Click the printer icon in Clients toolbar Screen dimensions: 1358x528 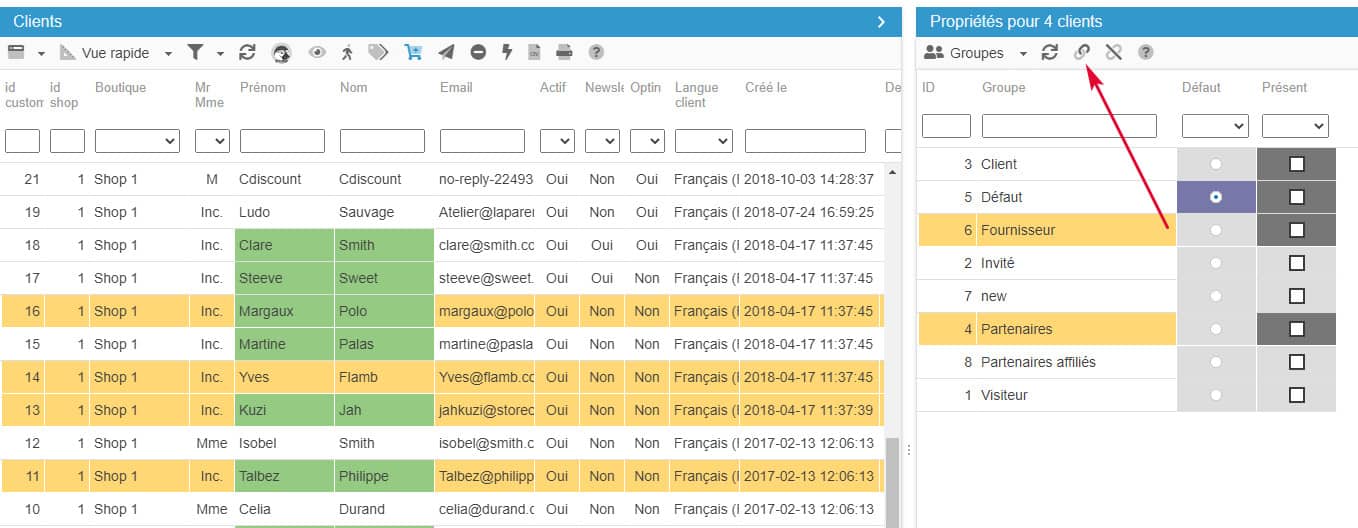564,53
